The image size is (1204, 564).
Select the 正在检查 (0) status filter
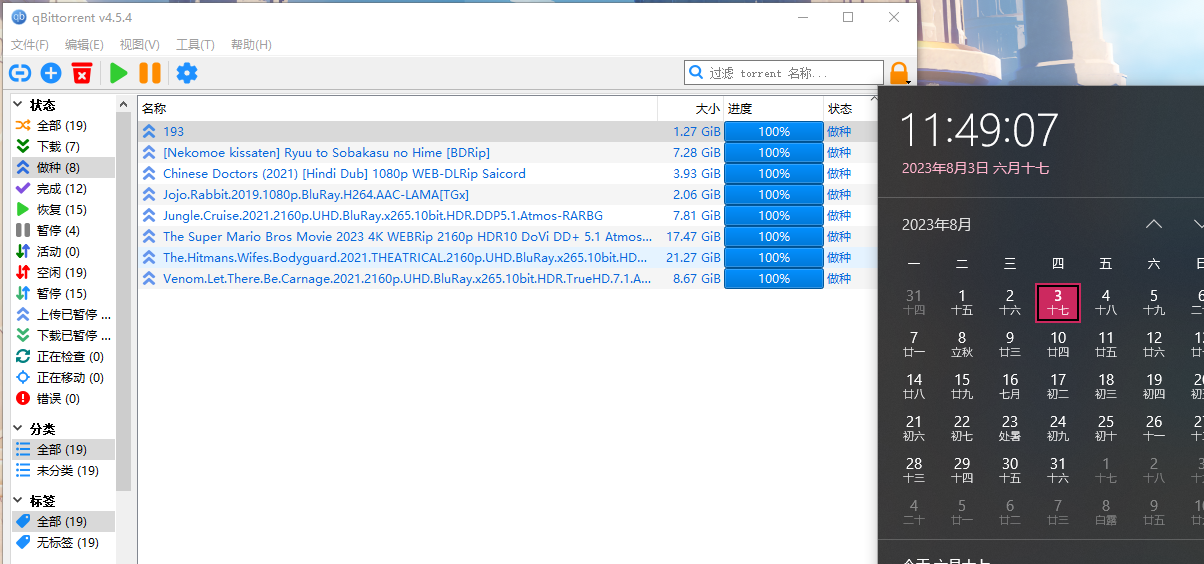coord(62,357)
